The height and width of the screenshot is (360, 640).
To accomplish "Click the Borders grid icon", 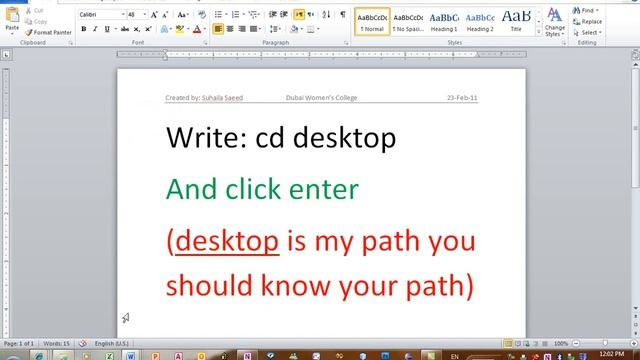I will coord(311,29).
